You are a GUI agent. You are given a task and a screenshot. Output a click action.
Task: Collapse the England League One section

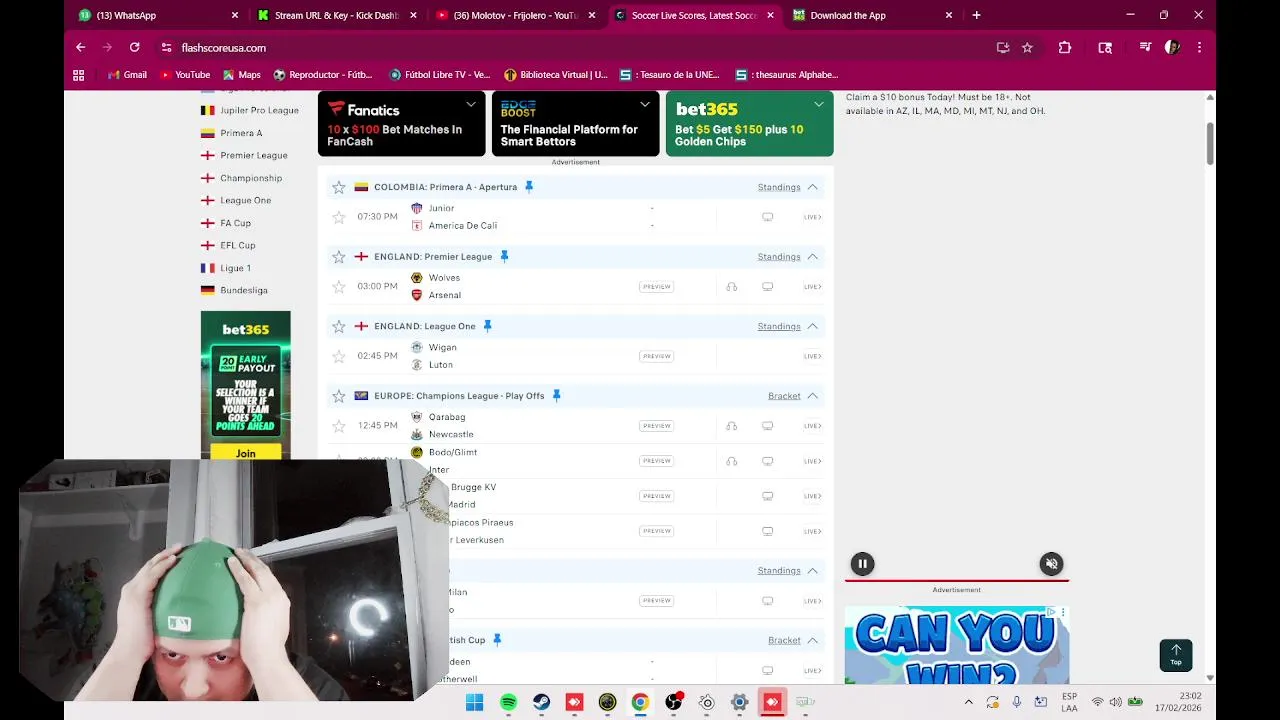coord(813,326)
